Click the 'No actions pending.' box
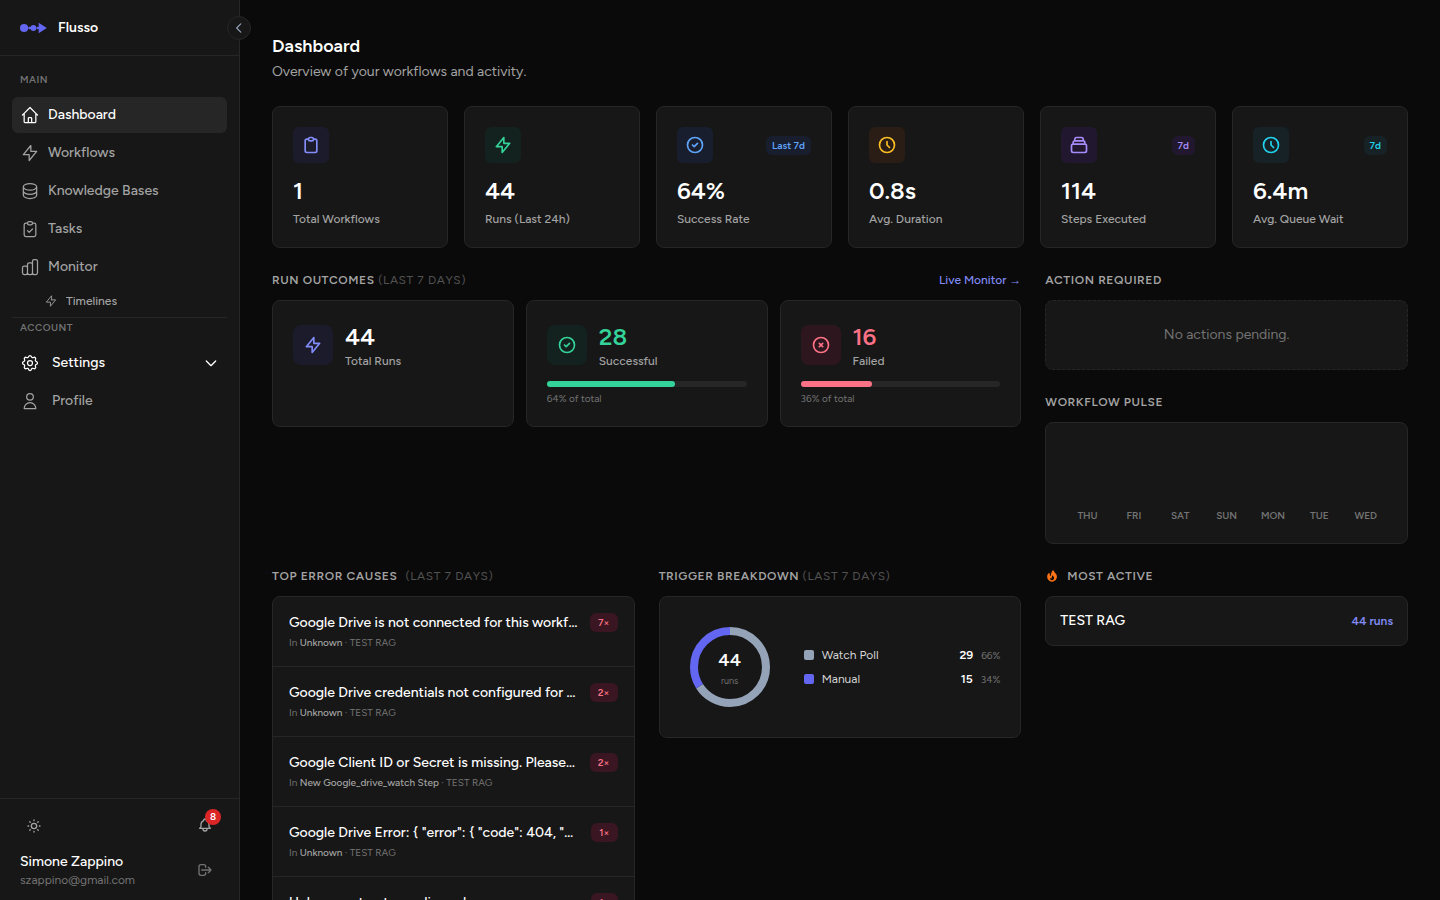This screenshot has width=1440, height=900. 1226,335
